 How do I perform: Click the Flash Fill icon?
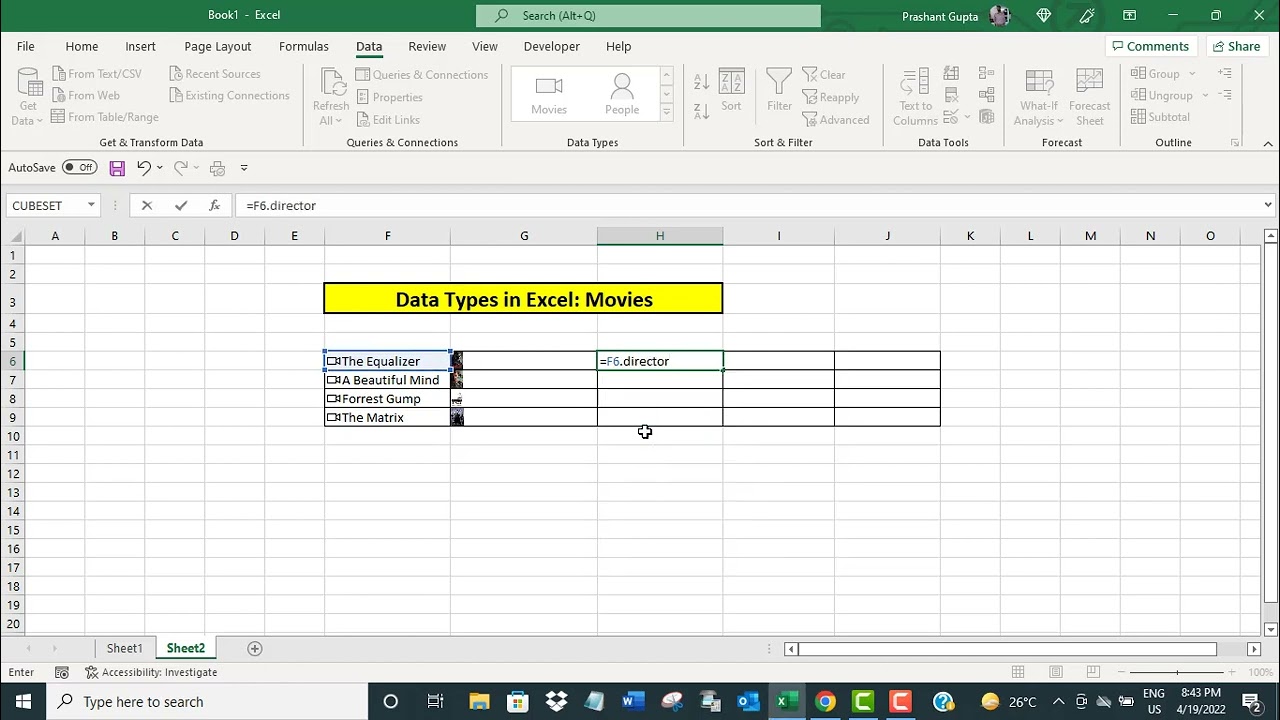(951, 74)
